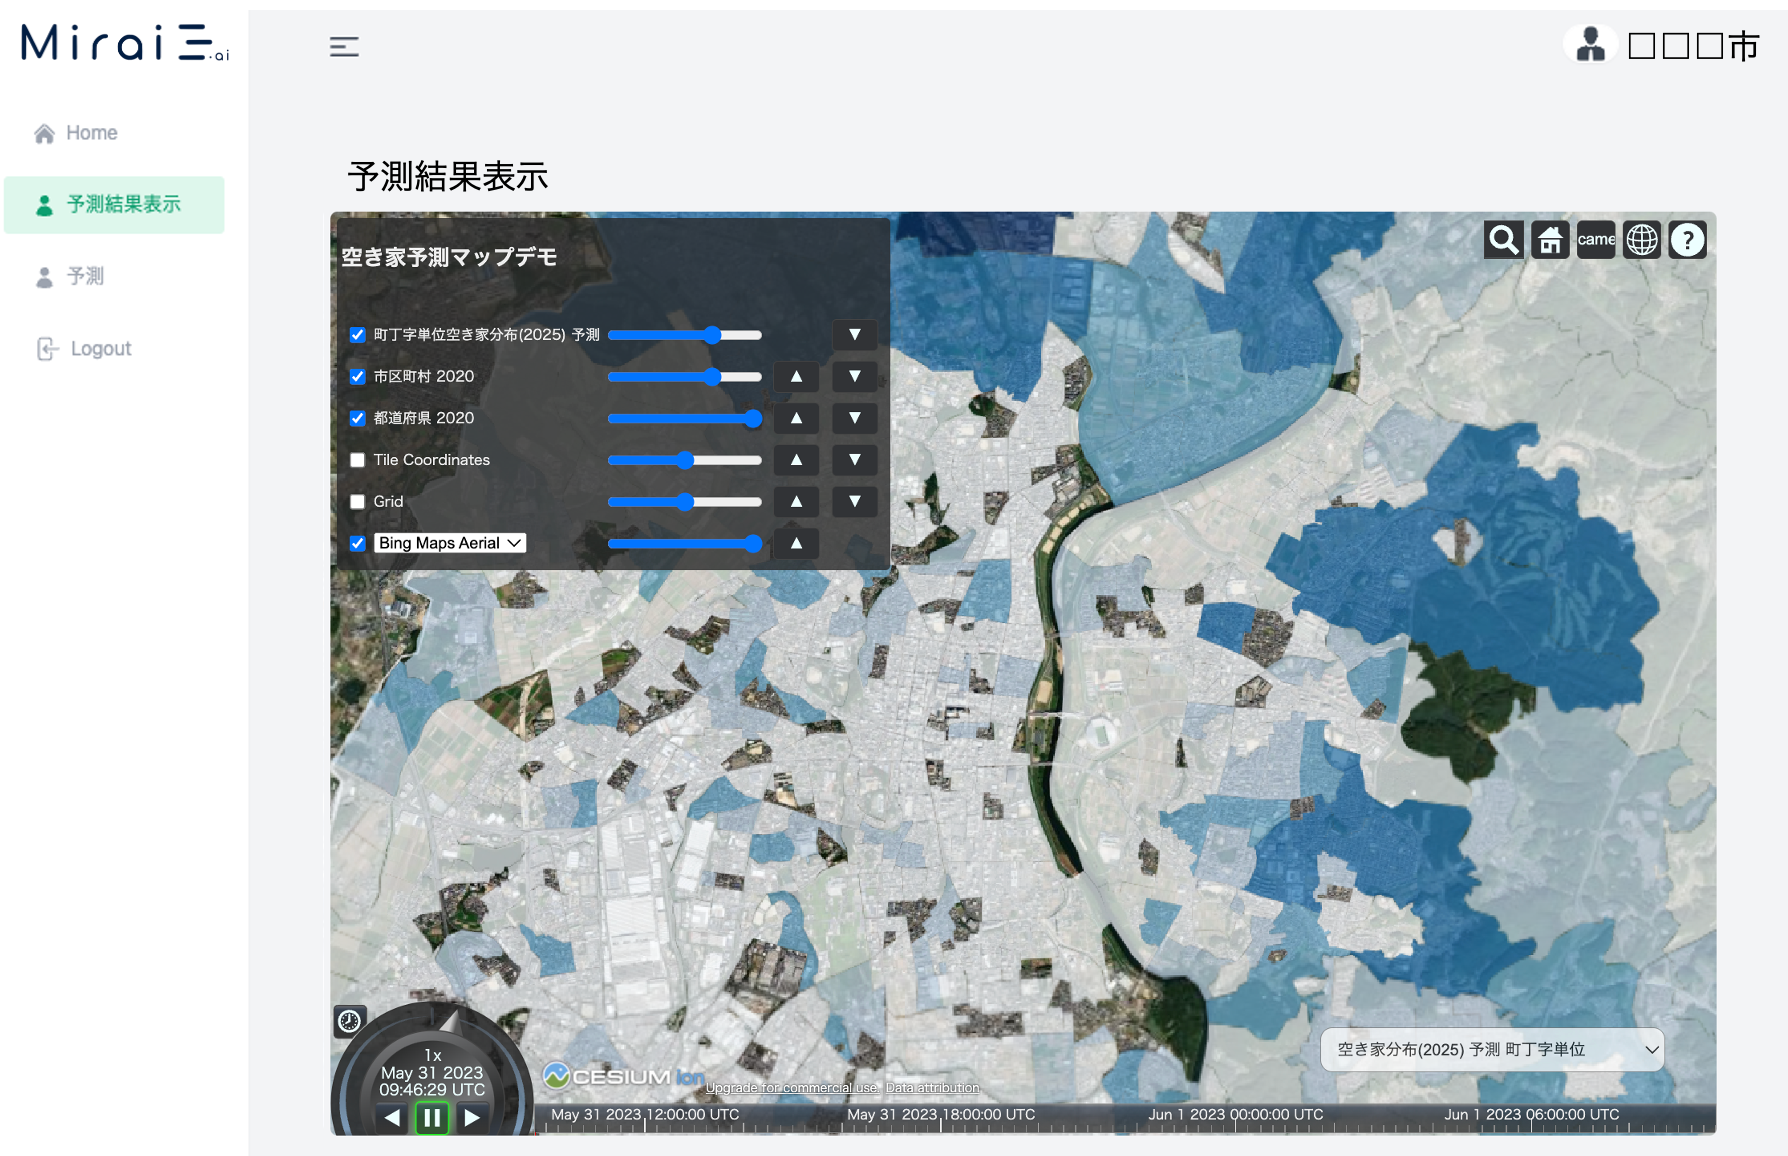Lower the Grid layer

pyautogui.click(x=855, y=502)
